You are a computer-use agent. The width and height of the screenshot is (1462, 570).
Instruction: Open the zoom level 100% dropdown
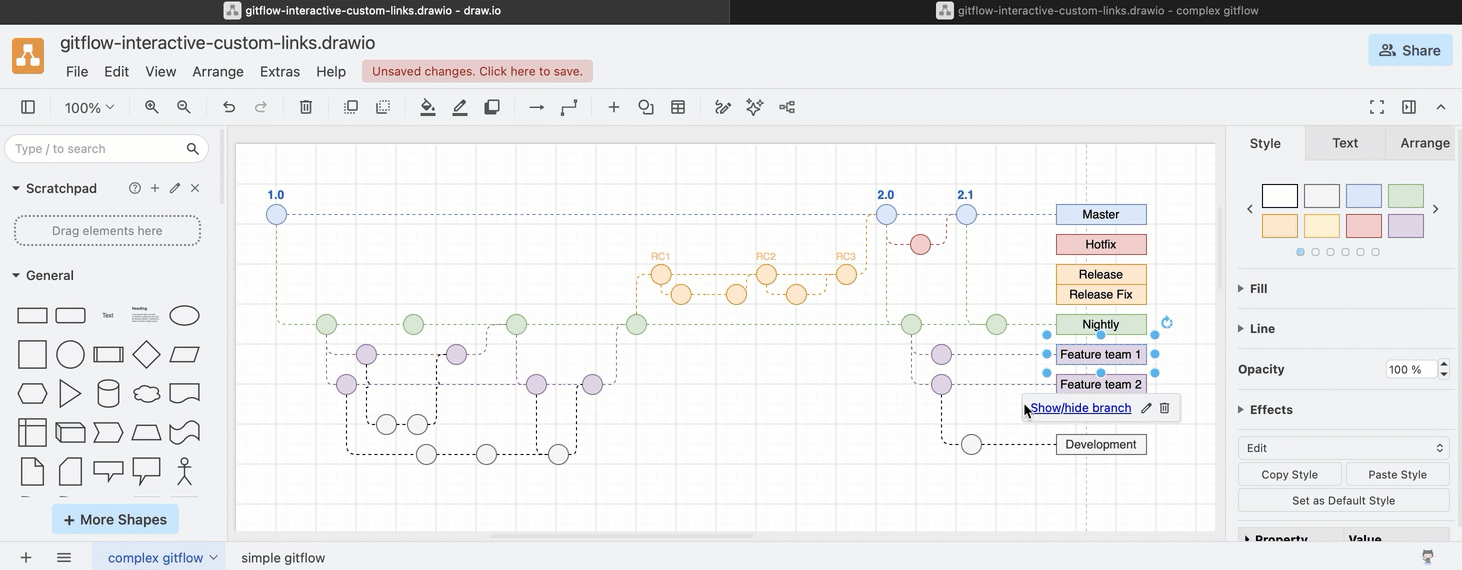pos(89,107)
